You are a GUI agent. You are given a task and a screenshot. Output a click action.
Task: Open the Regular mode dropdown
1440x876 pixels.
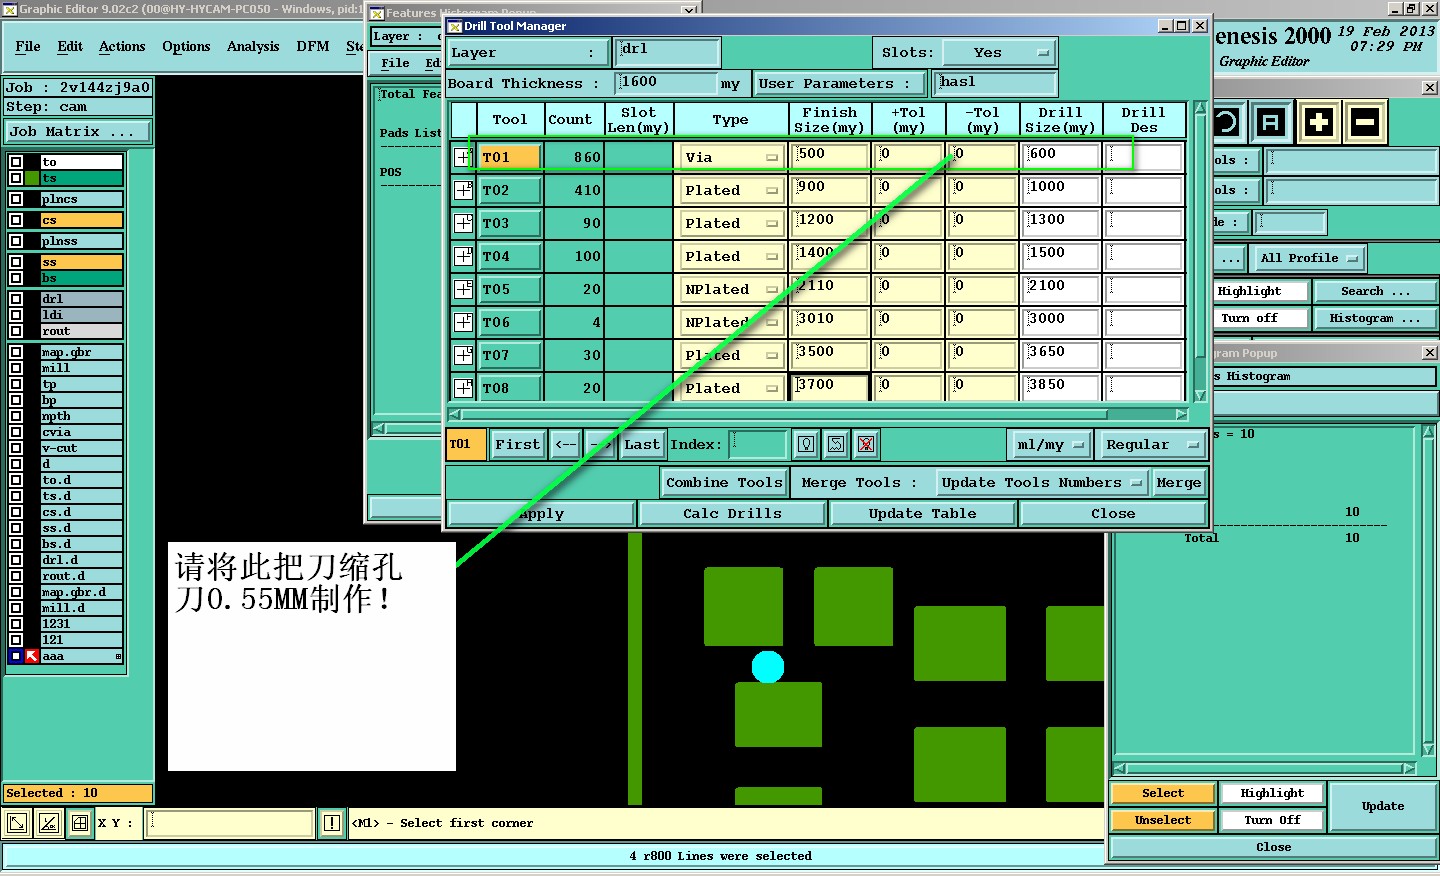(1151, 444)
